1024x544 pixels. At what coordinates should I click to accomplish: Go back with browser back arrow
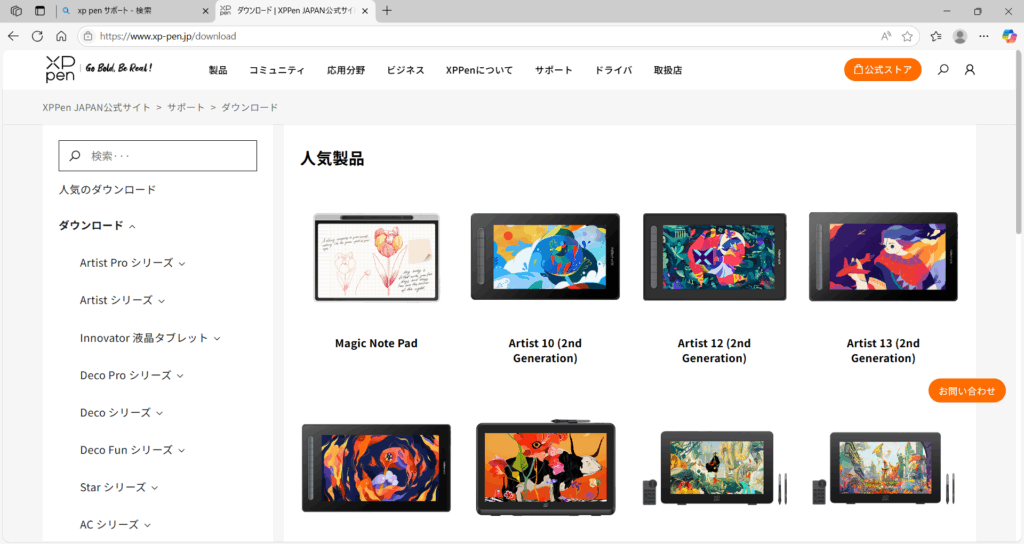[x=14, y=36]
